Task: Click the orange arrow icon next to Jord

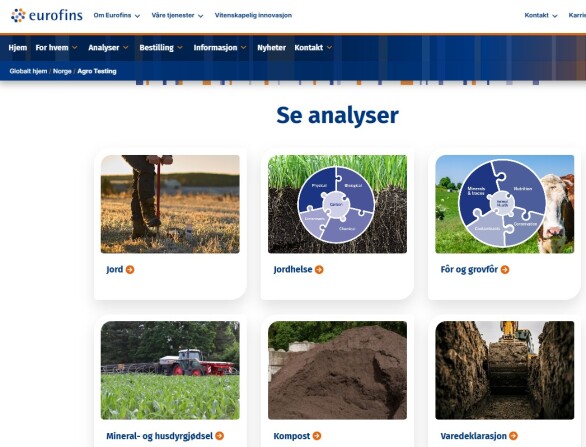Action: tap(130, 269)
